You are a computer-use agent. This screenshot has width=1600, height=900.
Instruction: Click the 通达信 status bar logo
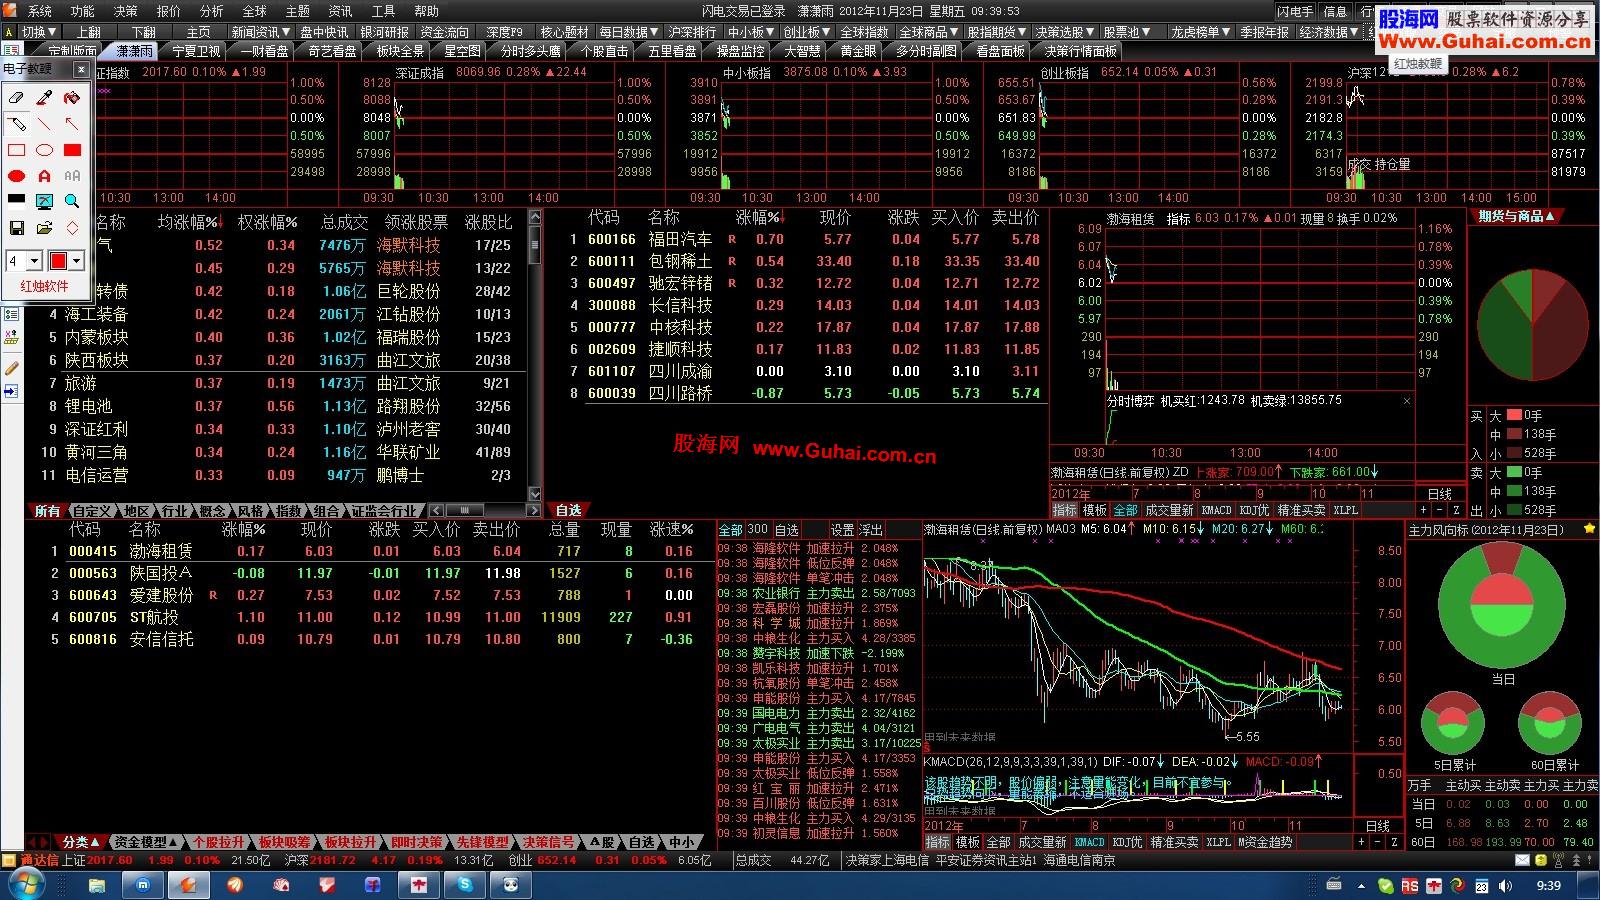click(x=31, y=860)
